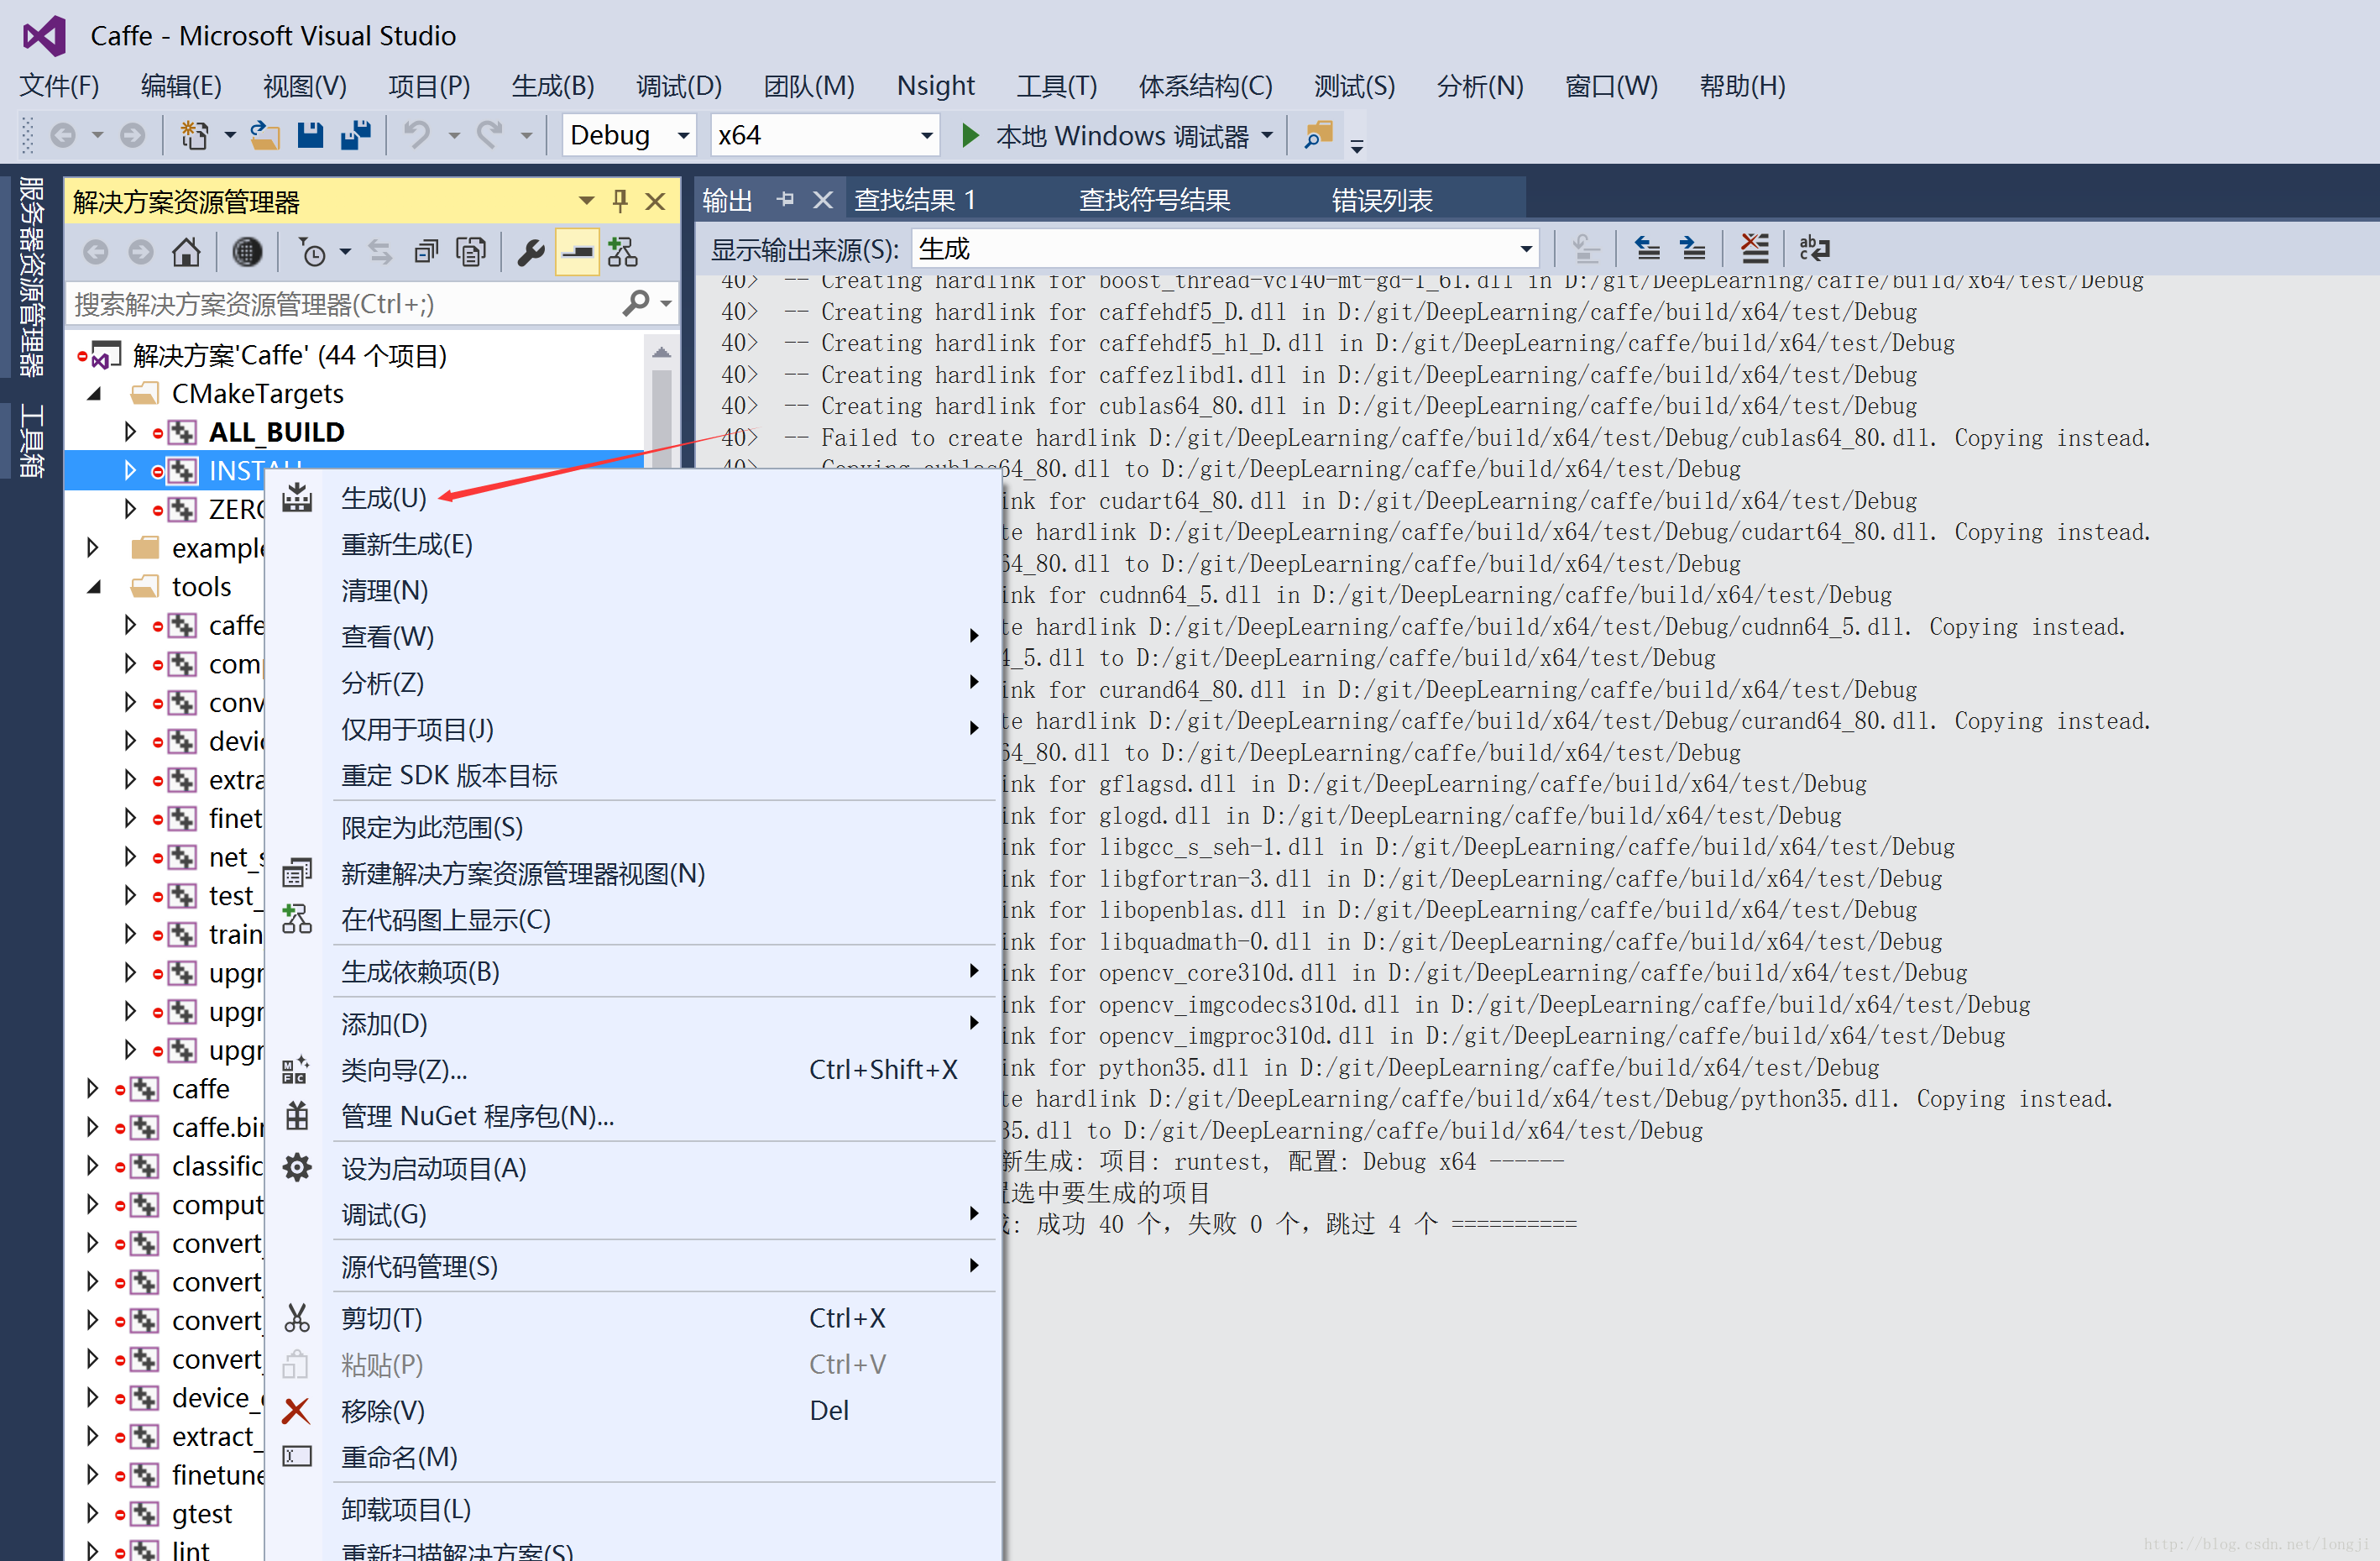Choose 设为启动项目(A) in context menu
This screenshot has height=1561, width=2380.
[x=434, y=1168]
